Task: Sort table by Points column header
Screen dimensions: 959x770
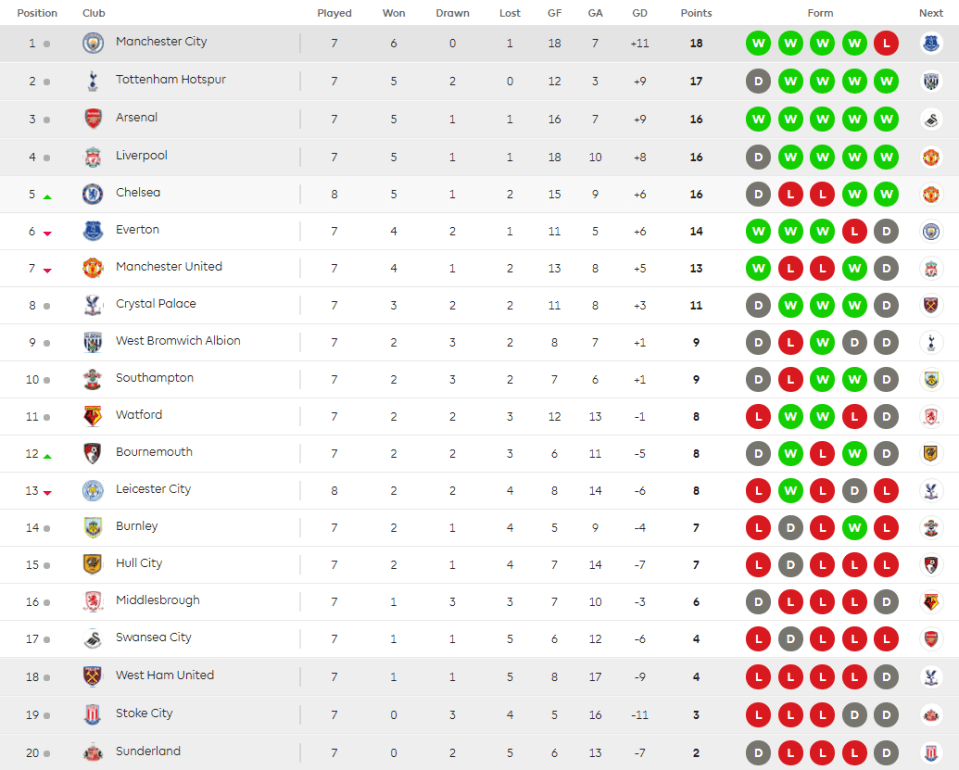Action: 696,13
